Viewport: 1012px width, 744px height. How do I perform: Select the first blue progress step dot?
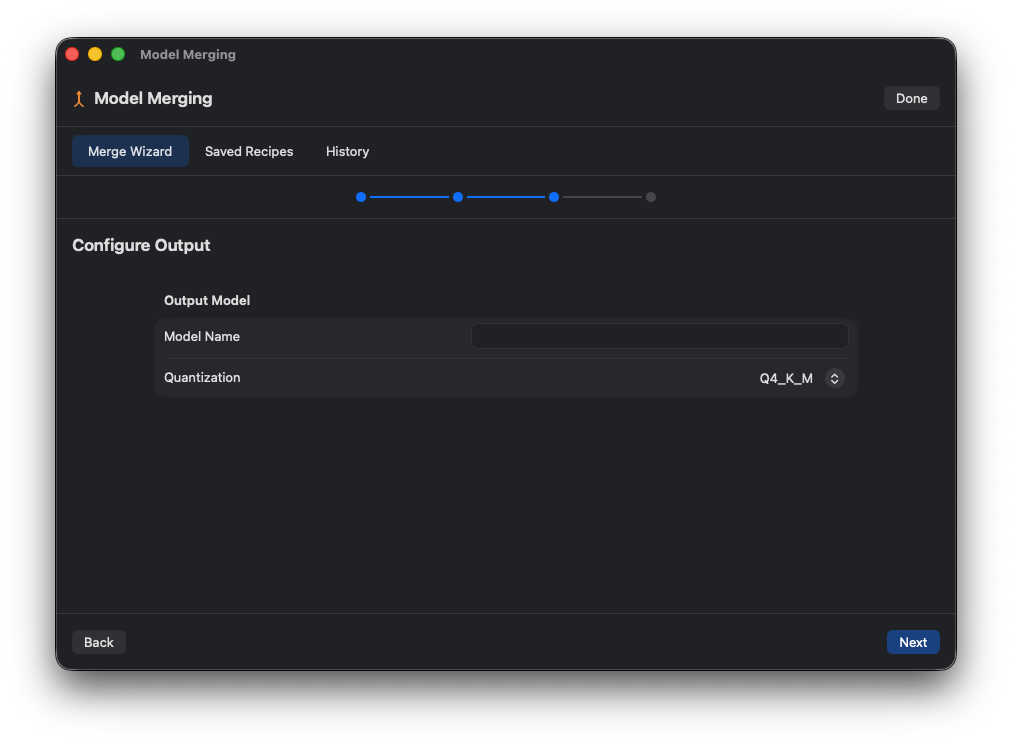[x=361, y=197]
